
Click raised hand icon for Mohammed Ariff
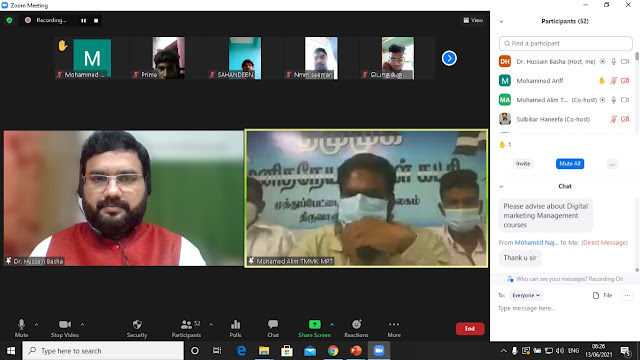tap(602, 81)
